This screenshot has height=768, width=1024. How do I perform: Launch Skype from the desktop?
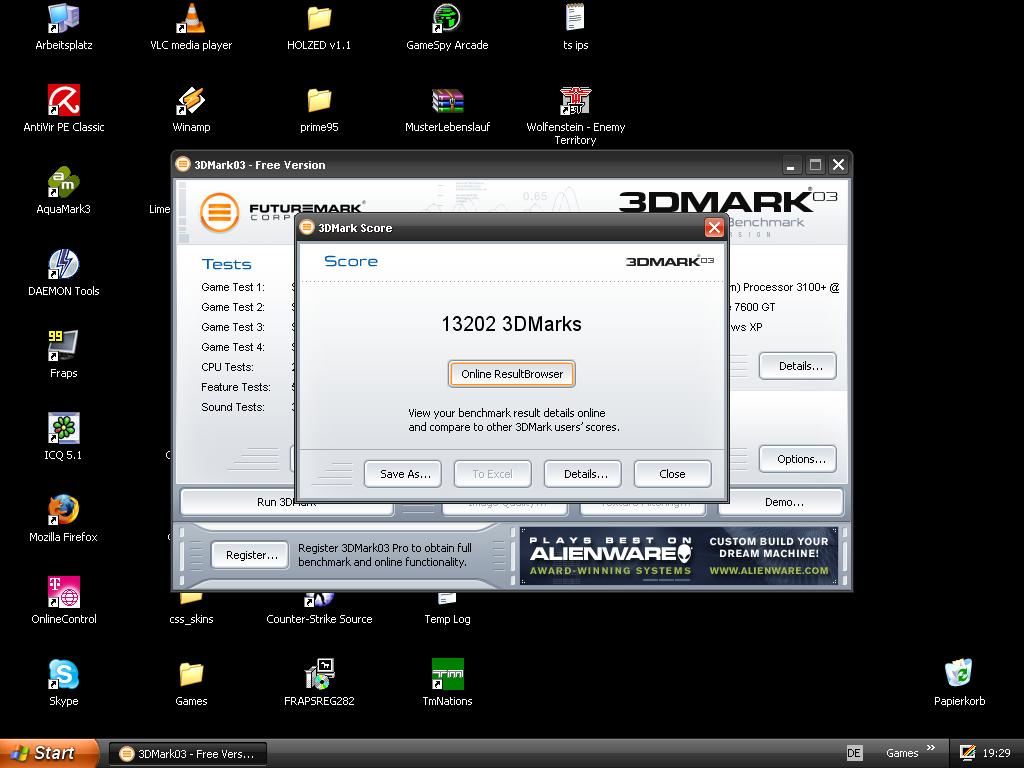point(63,683)
